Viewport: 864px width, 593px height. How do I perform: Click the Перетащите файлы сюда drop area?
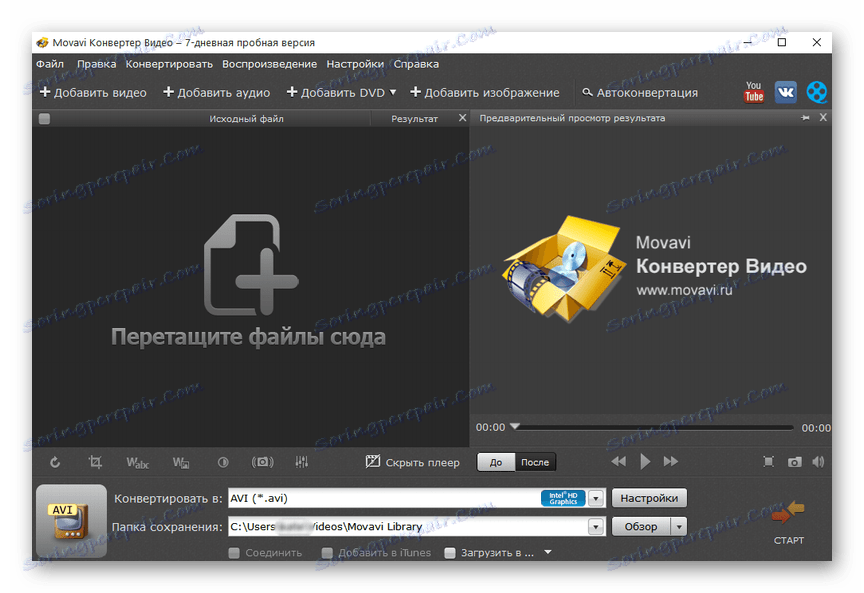(249, 286)
